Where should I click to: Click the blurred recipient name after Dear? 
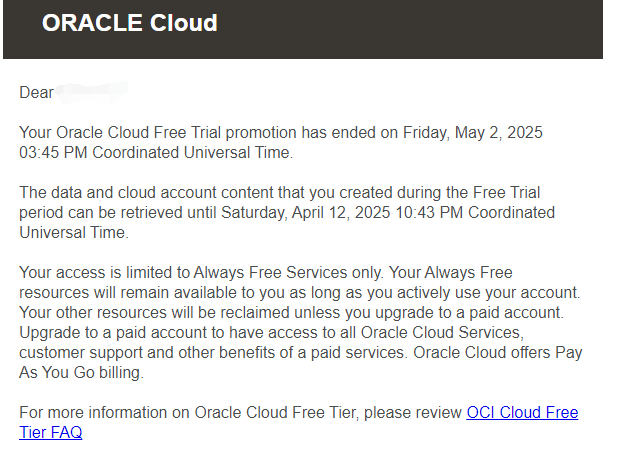tap(92, 92)
